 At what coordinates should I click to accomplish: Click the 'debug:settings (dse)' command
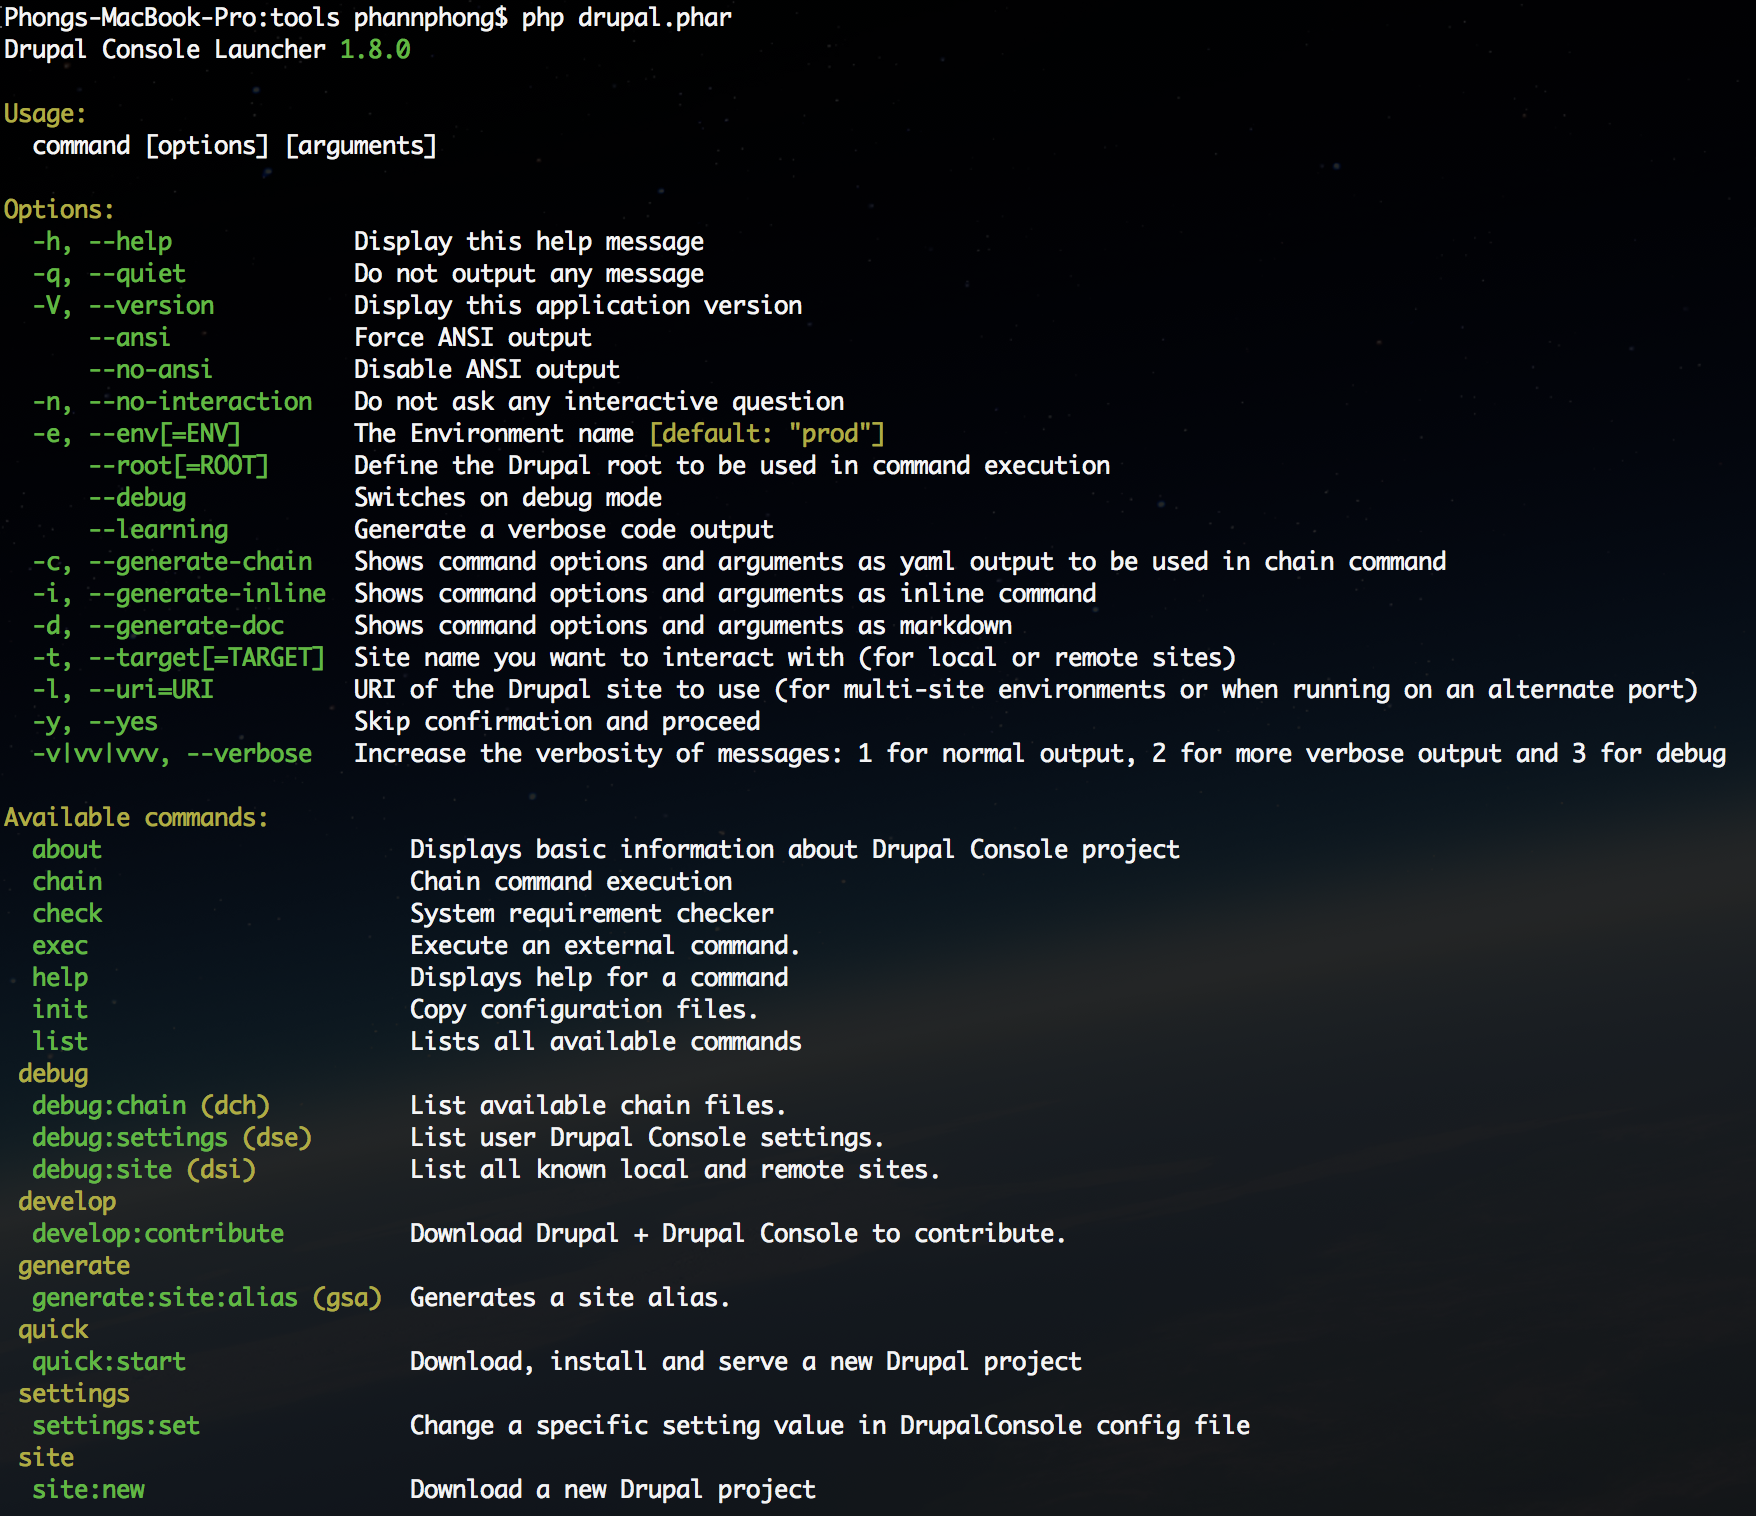(172, 1138)
